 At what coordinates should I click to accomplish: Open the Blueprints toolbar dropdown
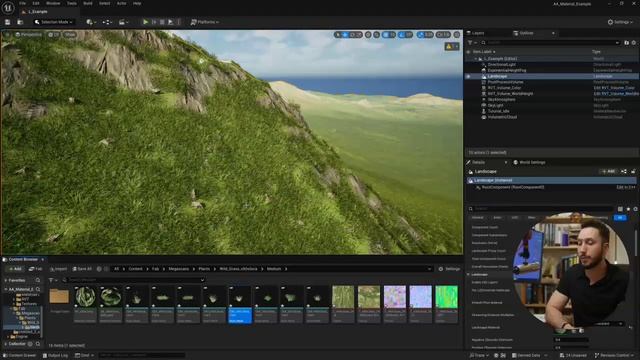click(x=107, y=22)
